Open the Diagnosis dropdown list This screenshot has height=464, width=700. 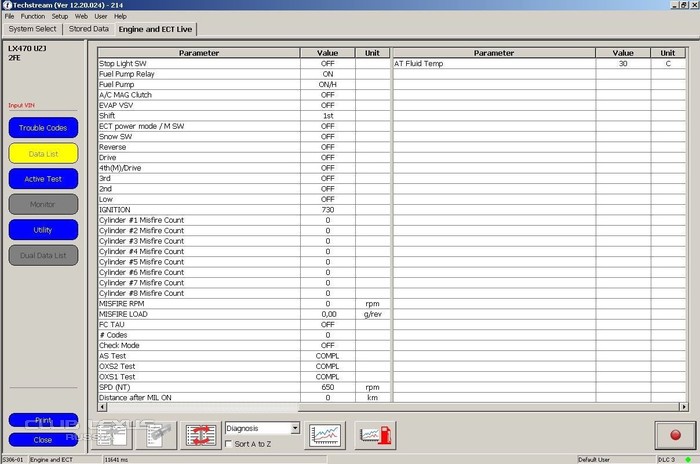pyautogui.click(x=294, y=428)
